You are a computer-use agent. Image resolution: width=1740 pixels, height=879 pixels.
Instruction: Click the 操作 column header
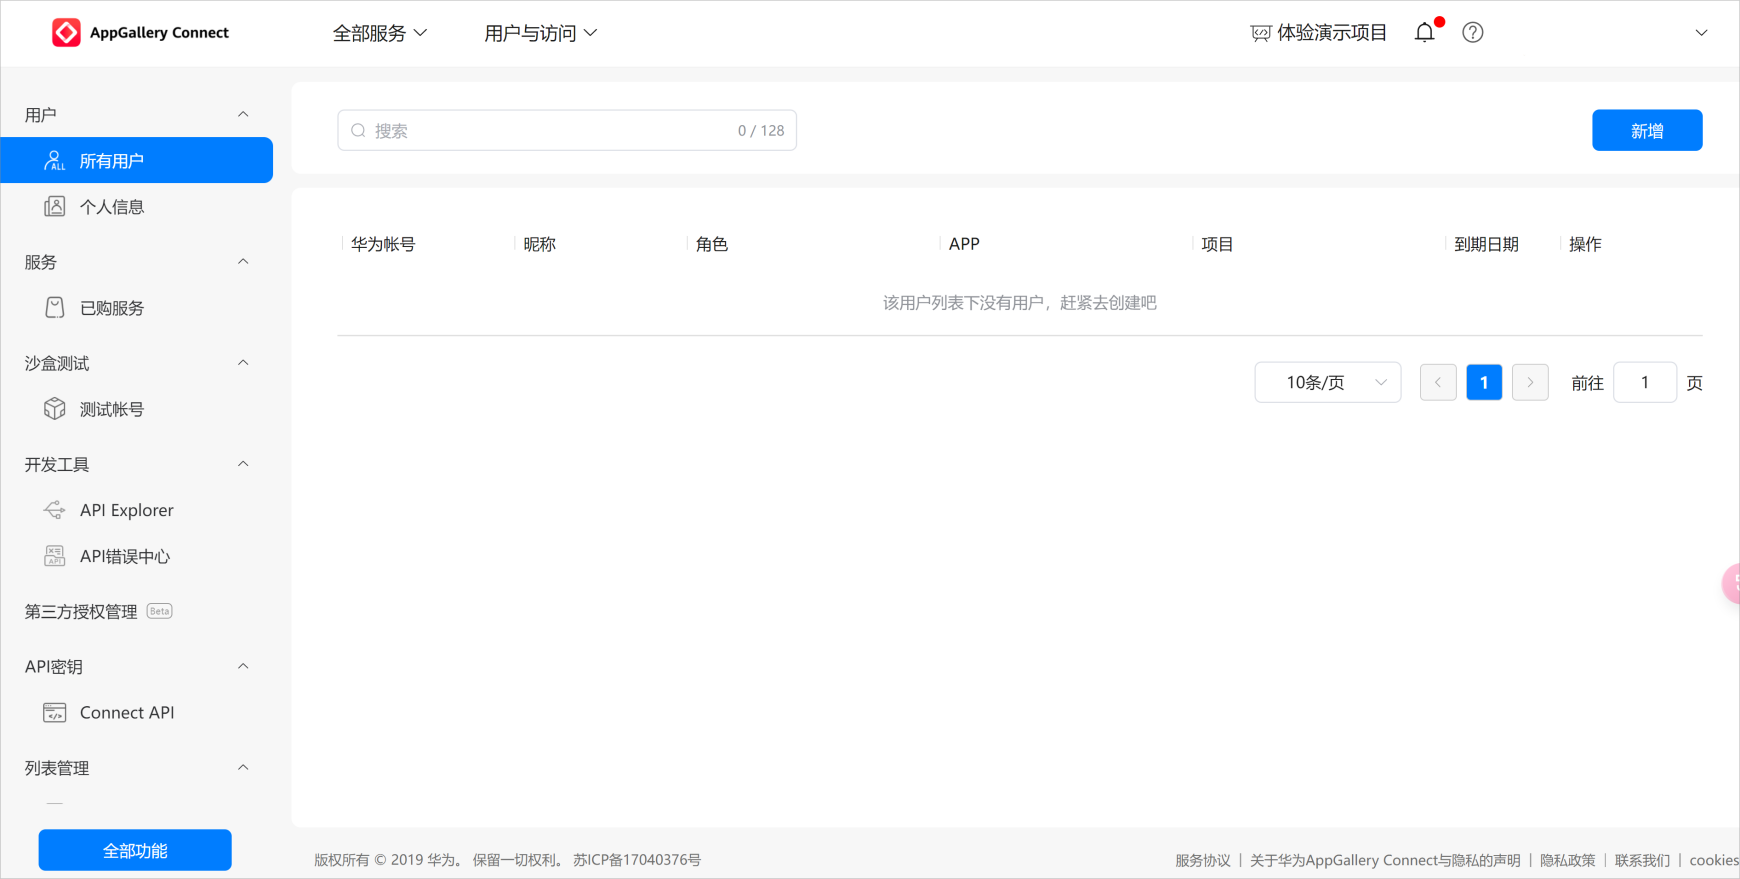click(1585, 244)
